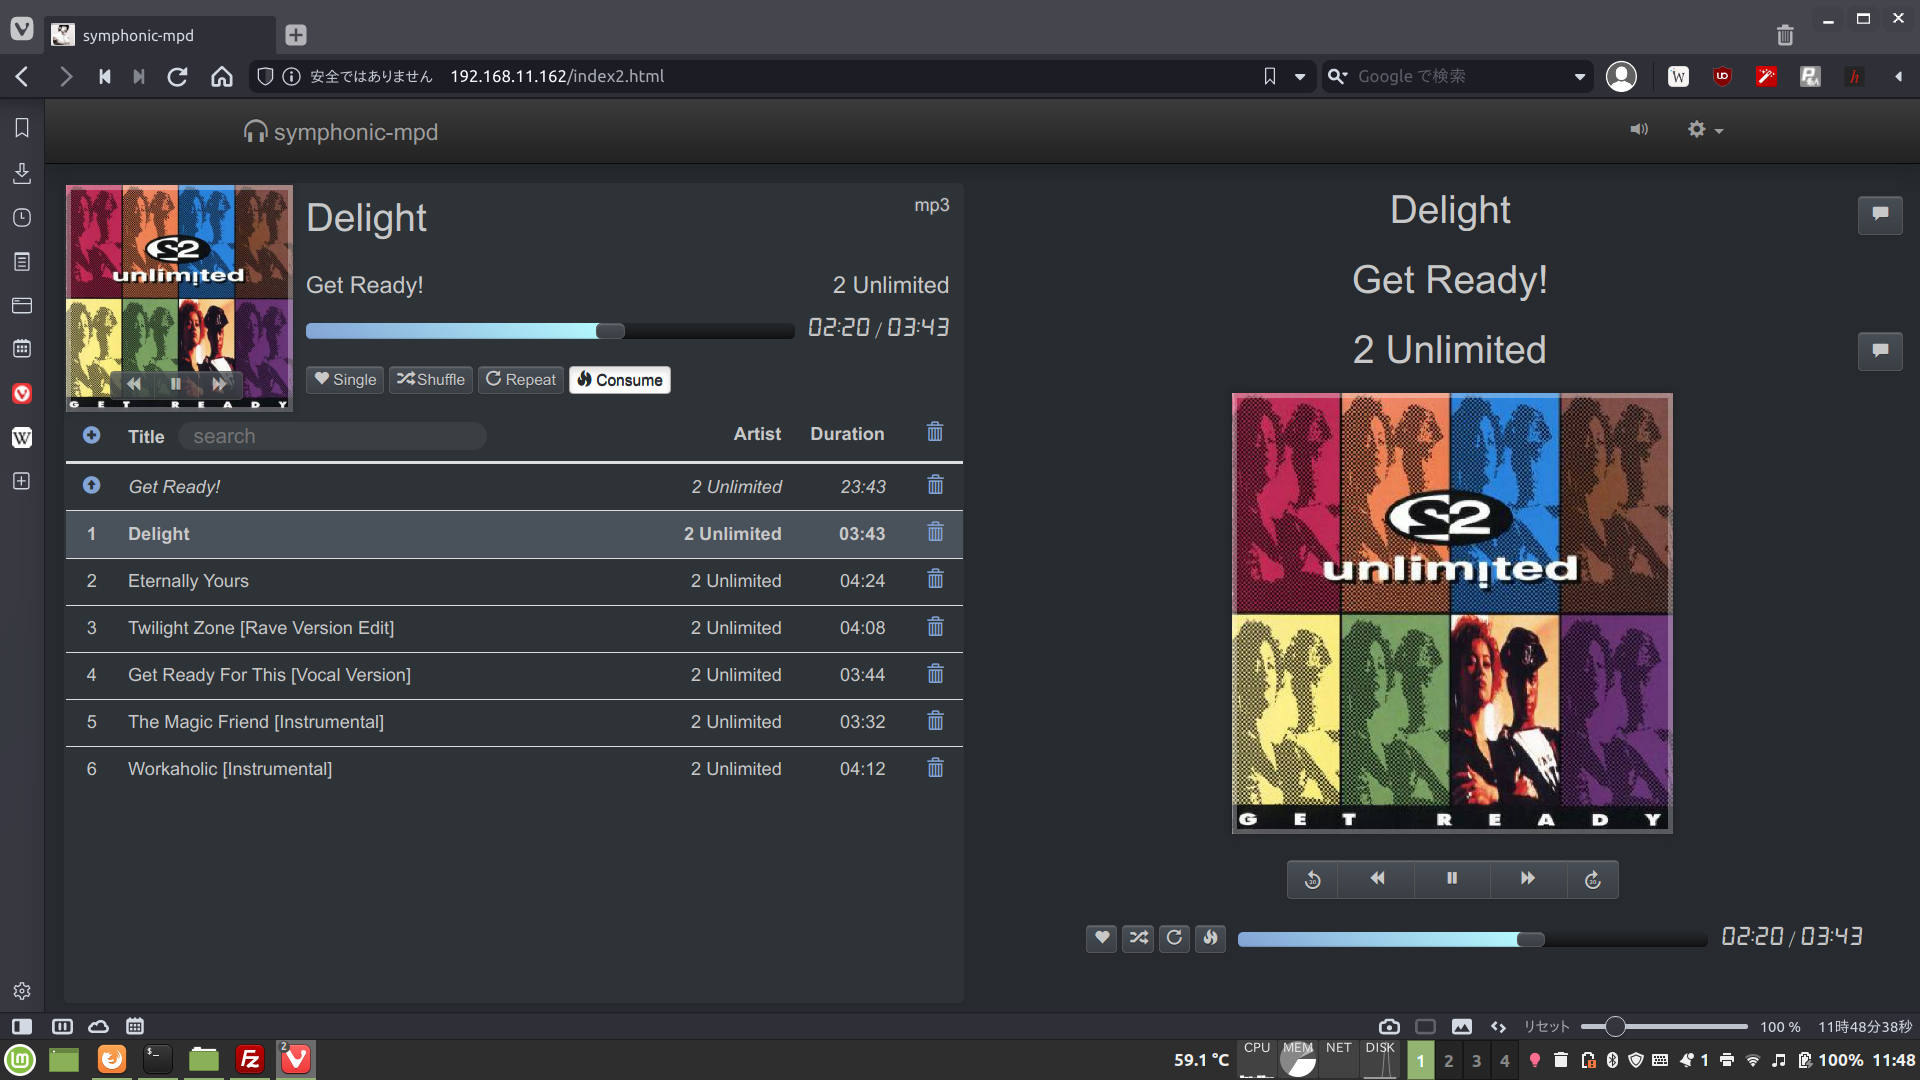Remove Delight from the playlist

[935, 532]
